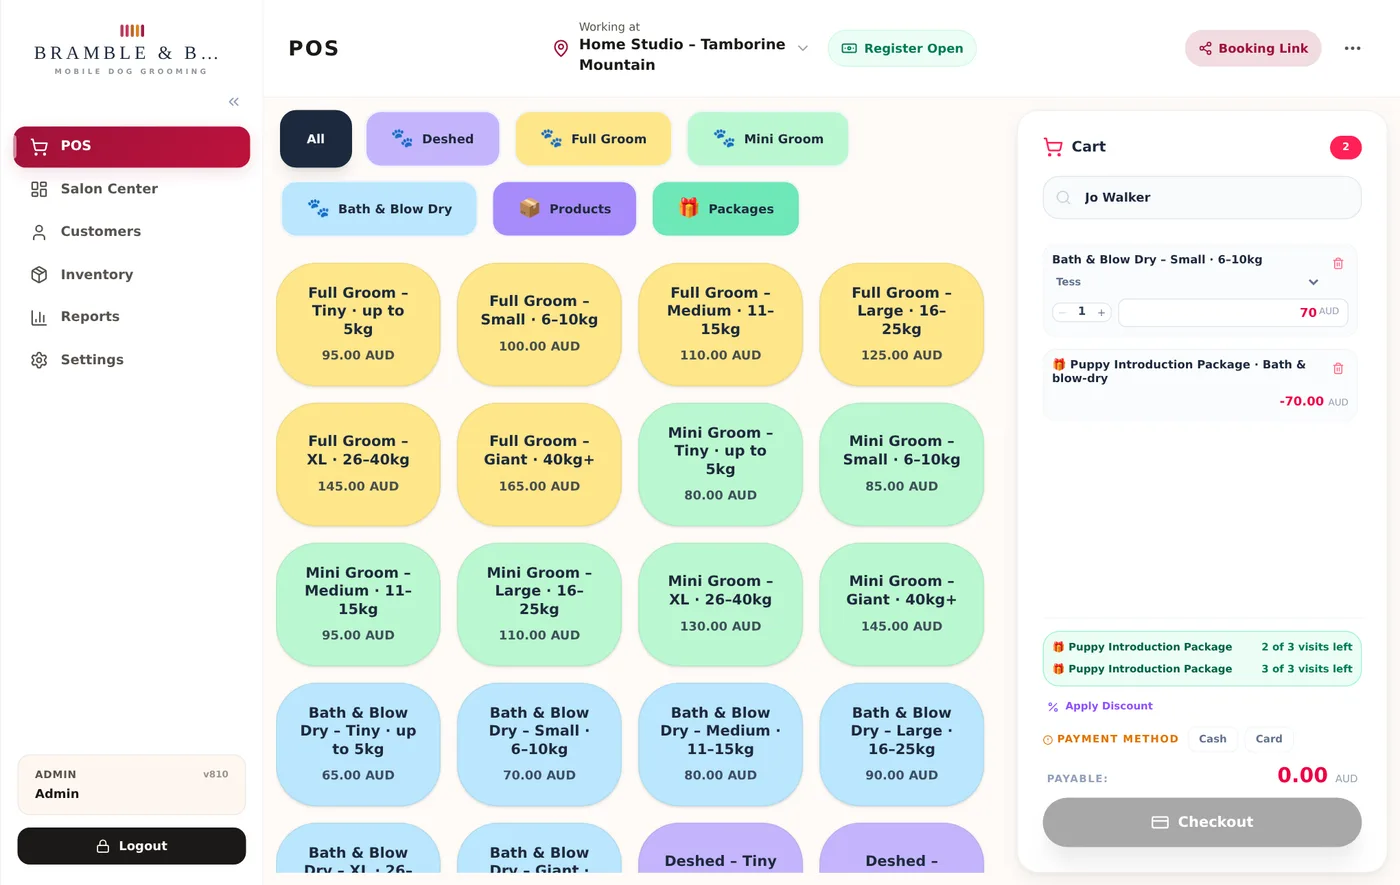Click the Jo Walker customer search field
Viewport: 1400px width, 885px height.
pyautogui.click(x=1202, y=198)
